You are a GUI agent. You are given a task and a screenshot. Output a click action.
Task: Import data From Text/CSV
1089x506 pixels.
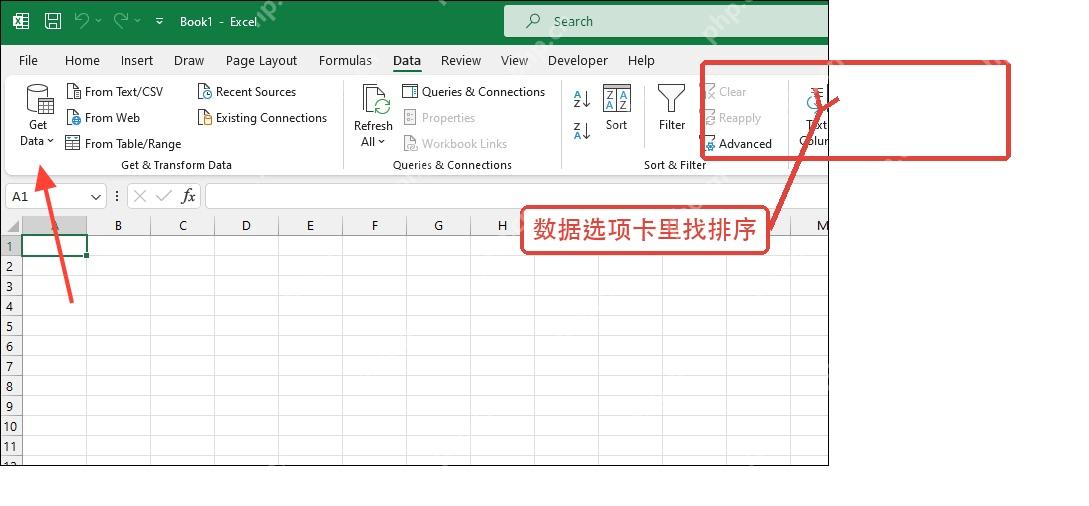click(x=115, y=92)
